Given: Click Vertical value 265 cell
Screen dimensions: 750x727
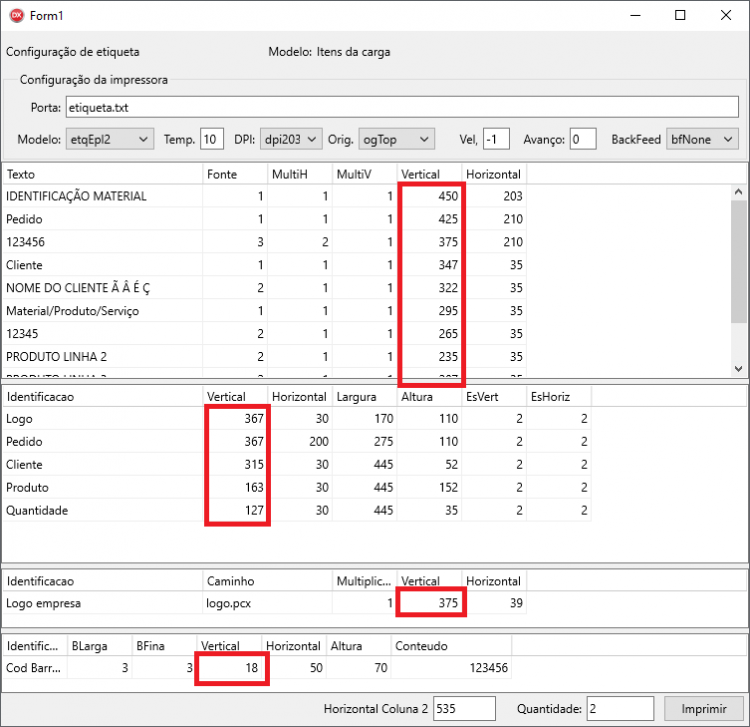Looking at the screenshot, I should tap(429, 334).
